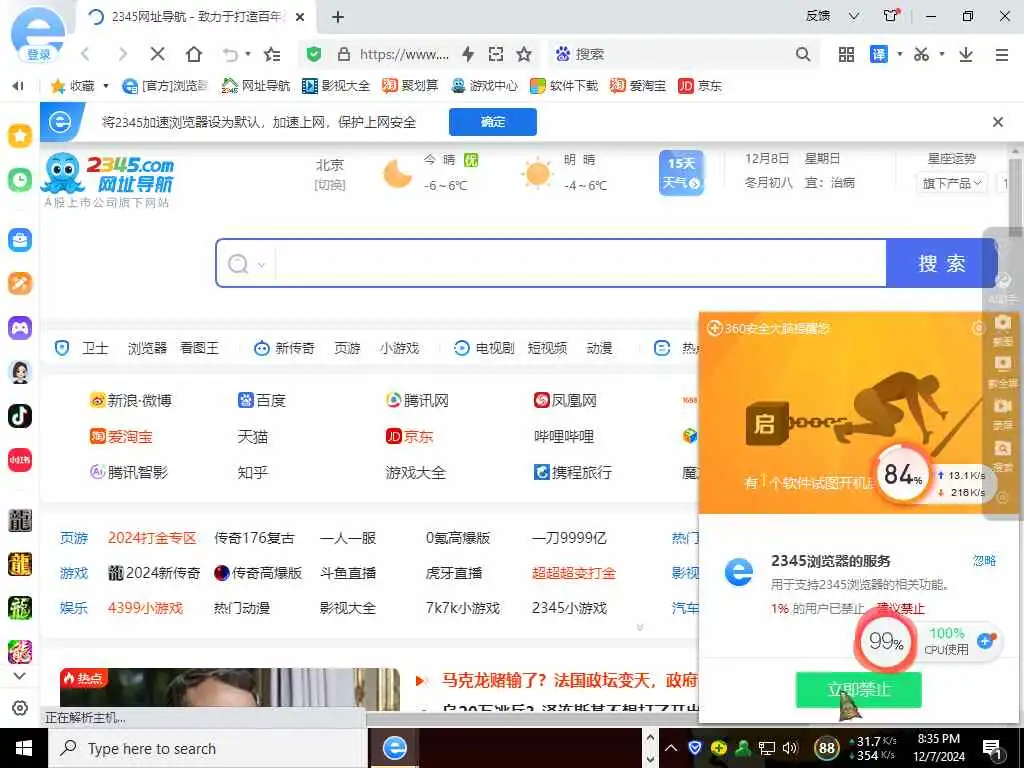Open the apps grid icon
The width and height of the screenshot is (1024, 768).
[x=846, y=54]
